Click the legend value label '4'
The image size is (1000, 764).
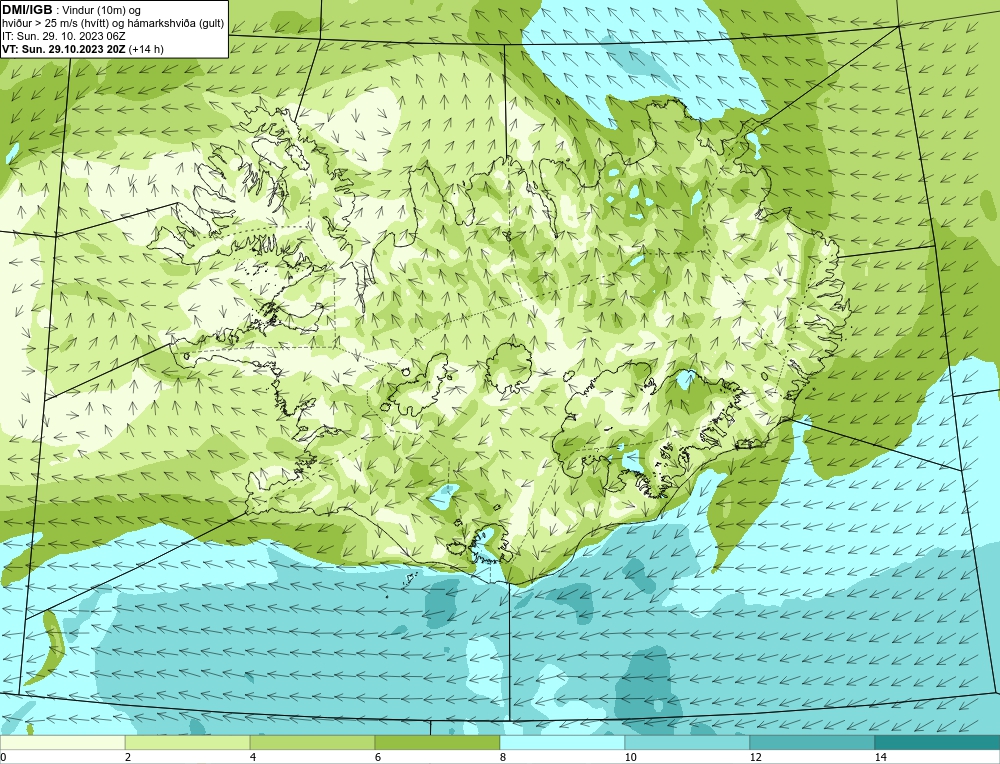(x=253, y=757)
